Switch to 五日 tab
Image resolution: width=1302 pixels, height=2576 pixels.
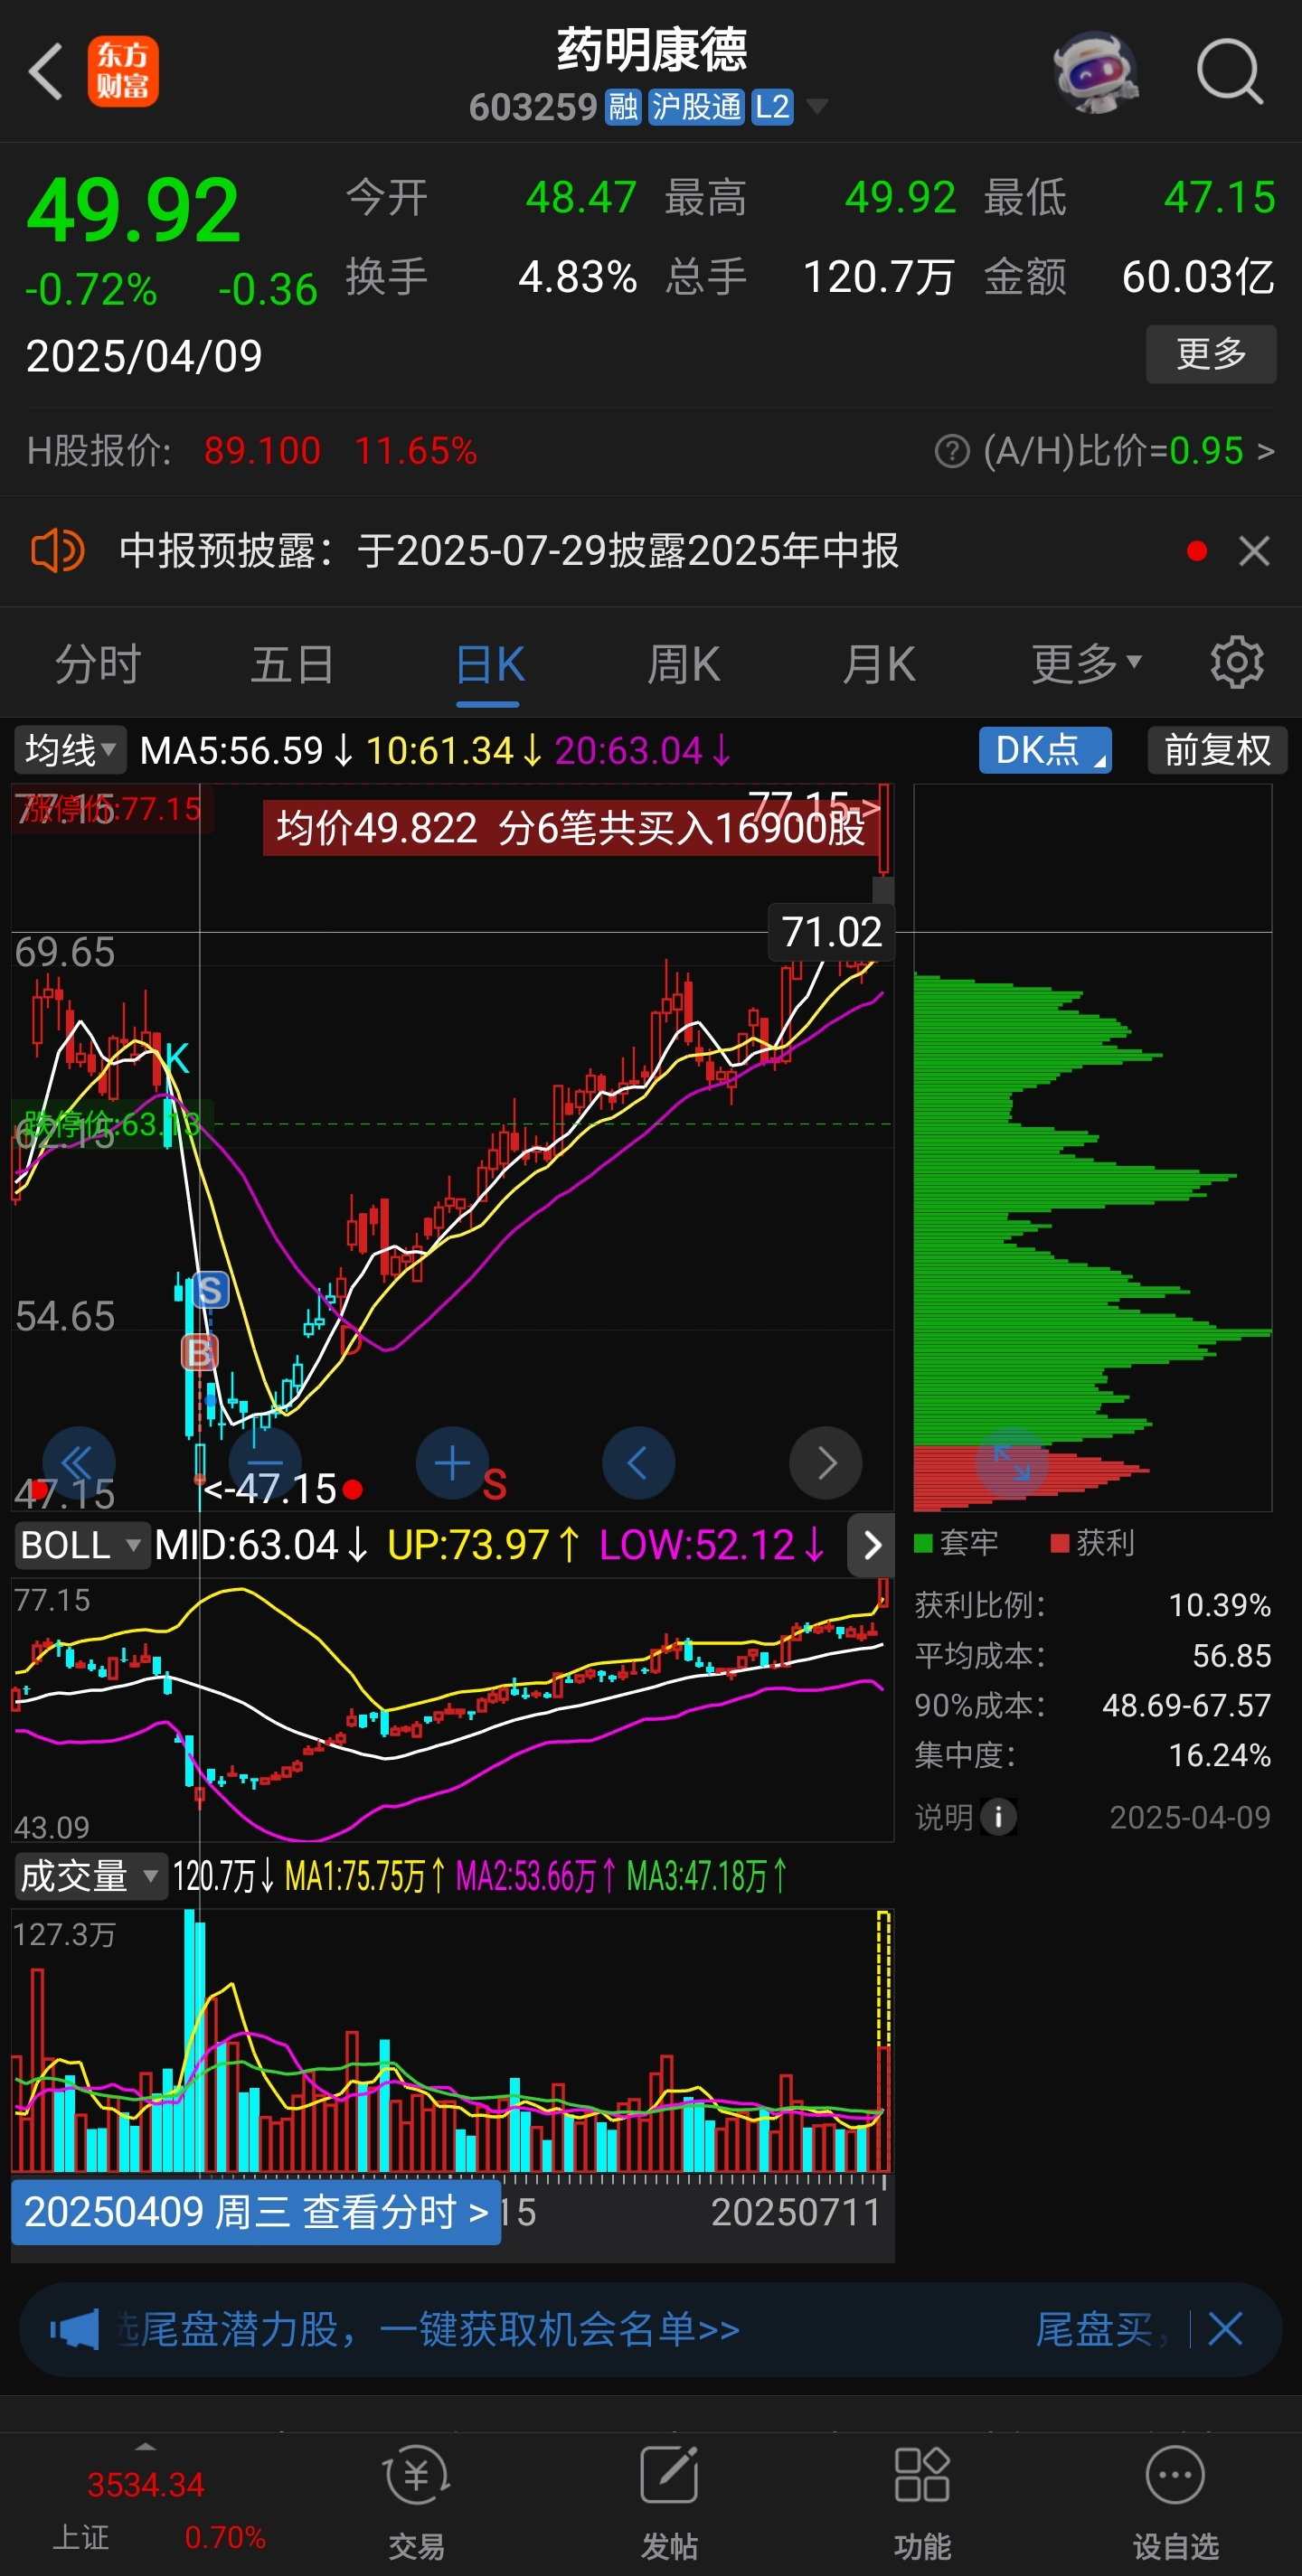pos(292,663)
